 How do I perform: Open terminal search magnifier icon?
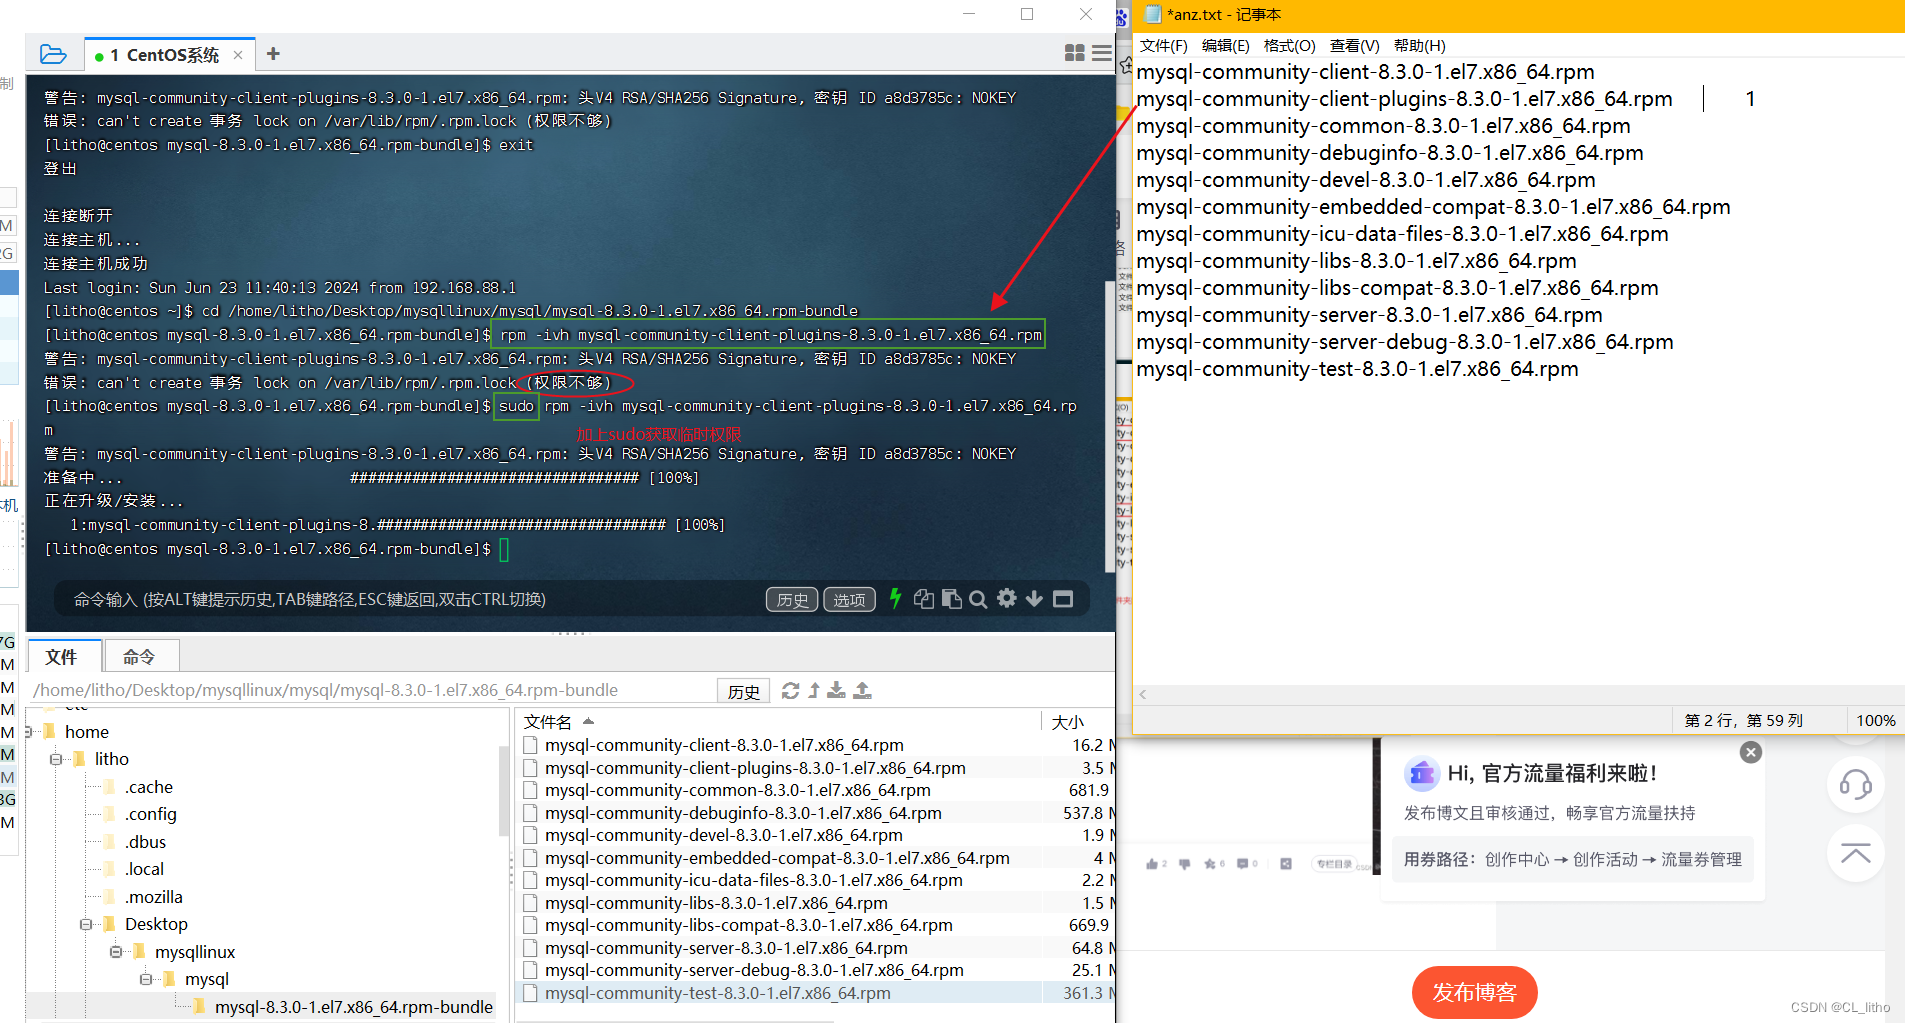pyautogui.click(x=979, y=598)
